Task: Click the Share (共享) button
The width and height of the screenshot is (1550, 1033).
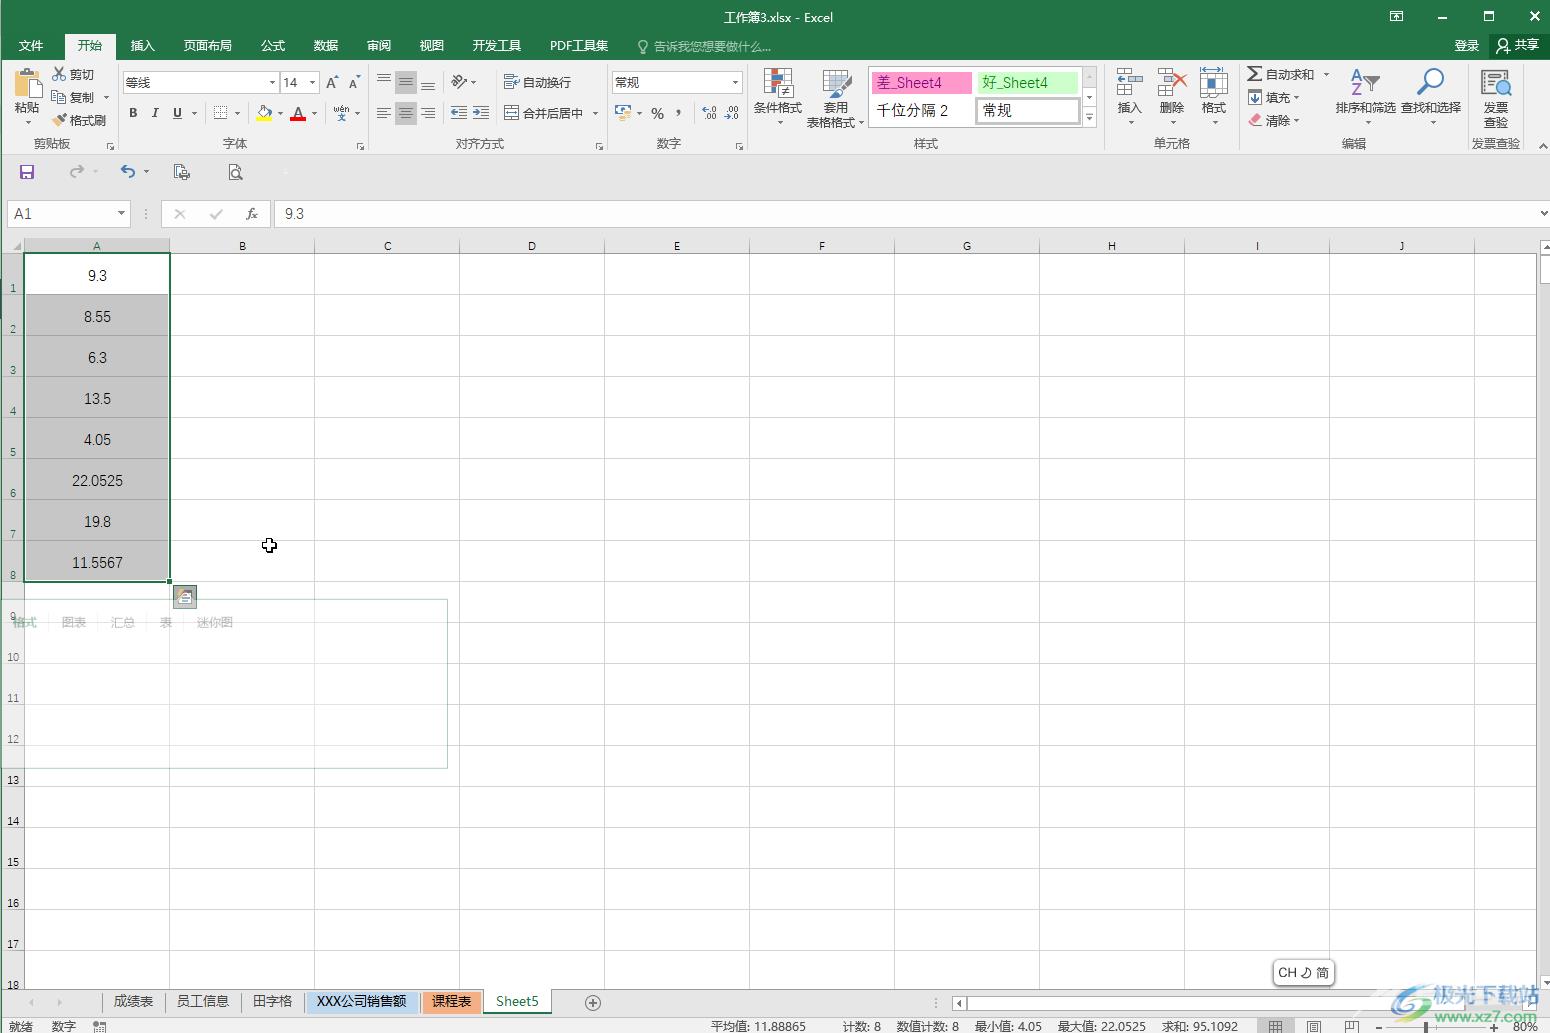Action: pyautogui.click(x=1518, y=45)
